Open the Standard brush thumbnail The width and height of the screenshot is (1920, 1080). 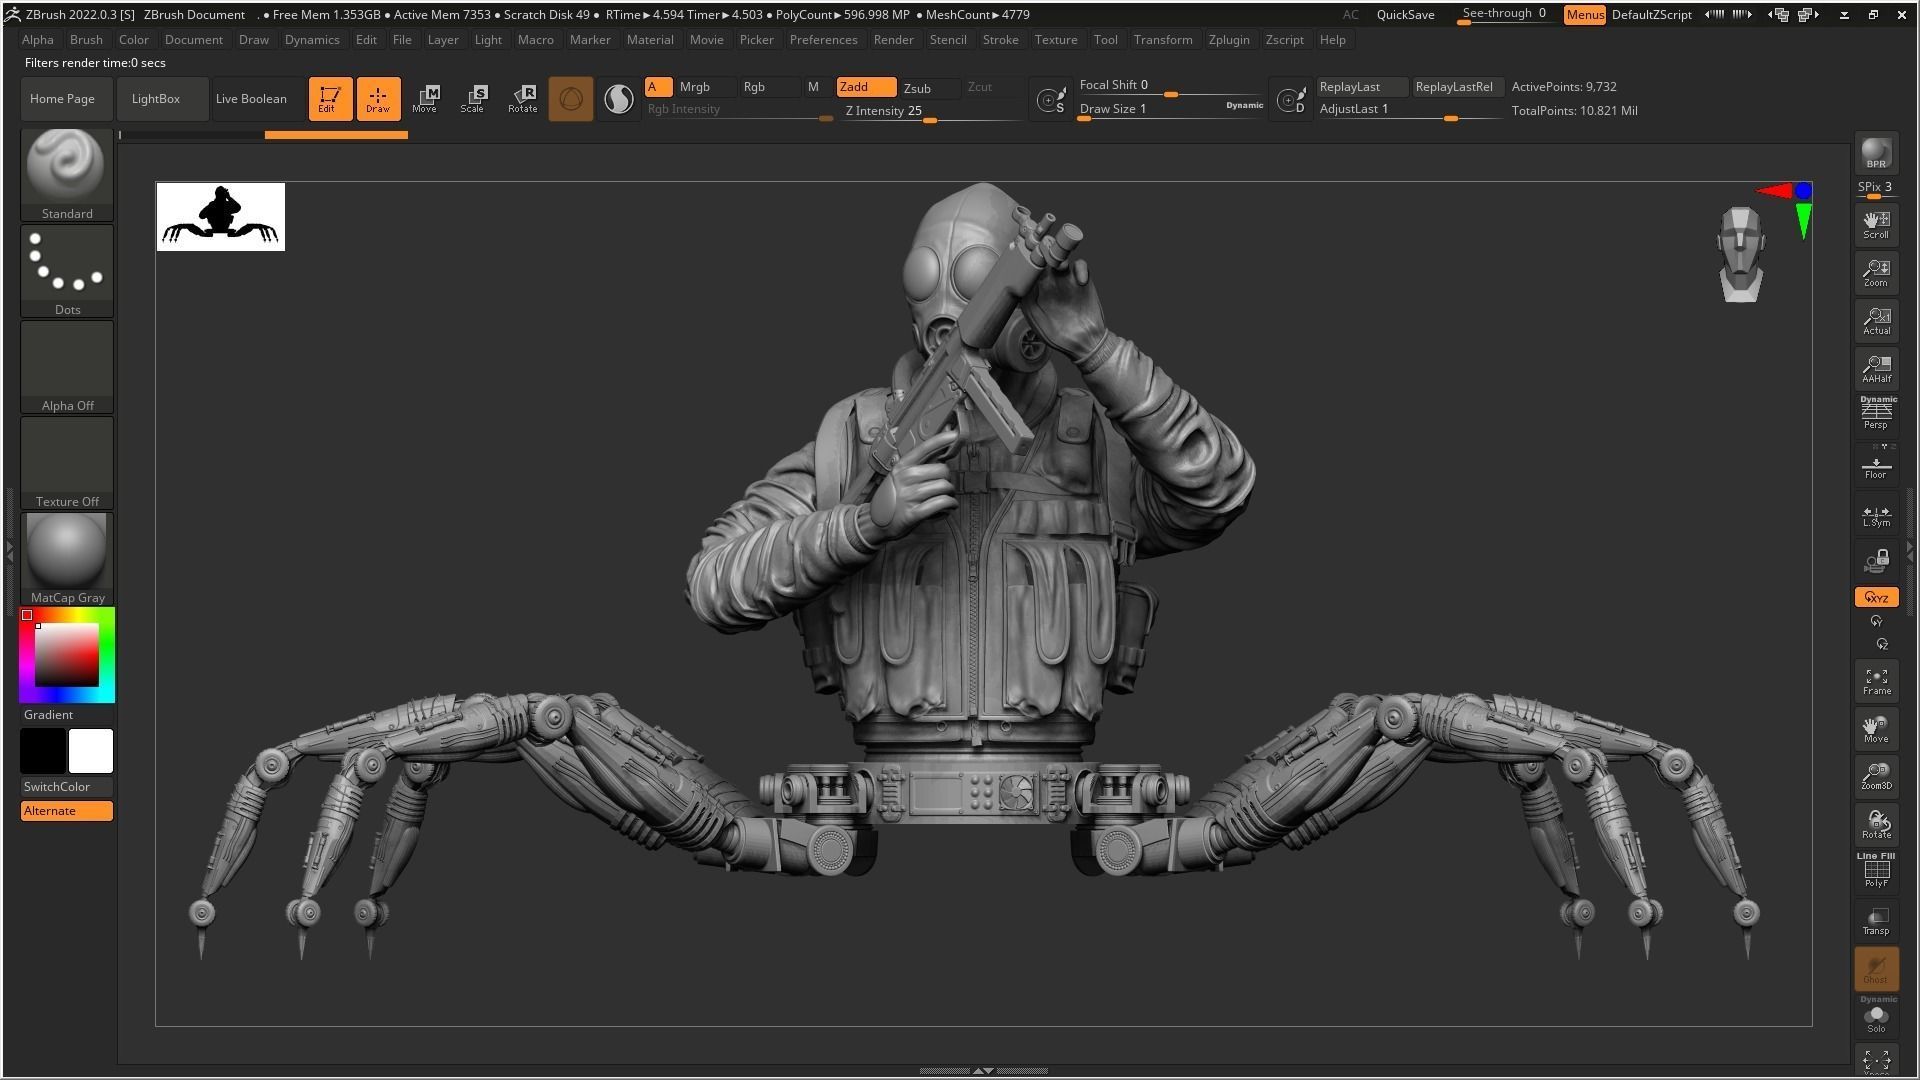click(67, 174)
